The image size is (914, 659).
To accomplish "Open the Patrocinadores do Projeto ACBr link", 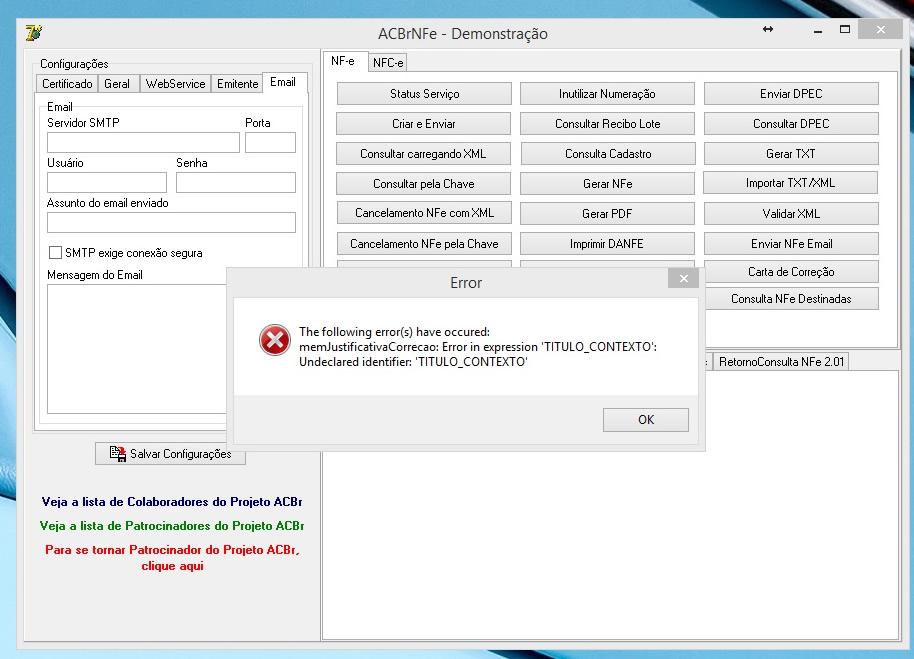I will click(x=172, y=526).
